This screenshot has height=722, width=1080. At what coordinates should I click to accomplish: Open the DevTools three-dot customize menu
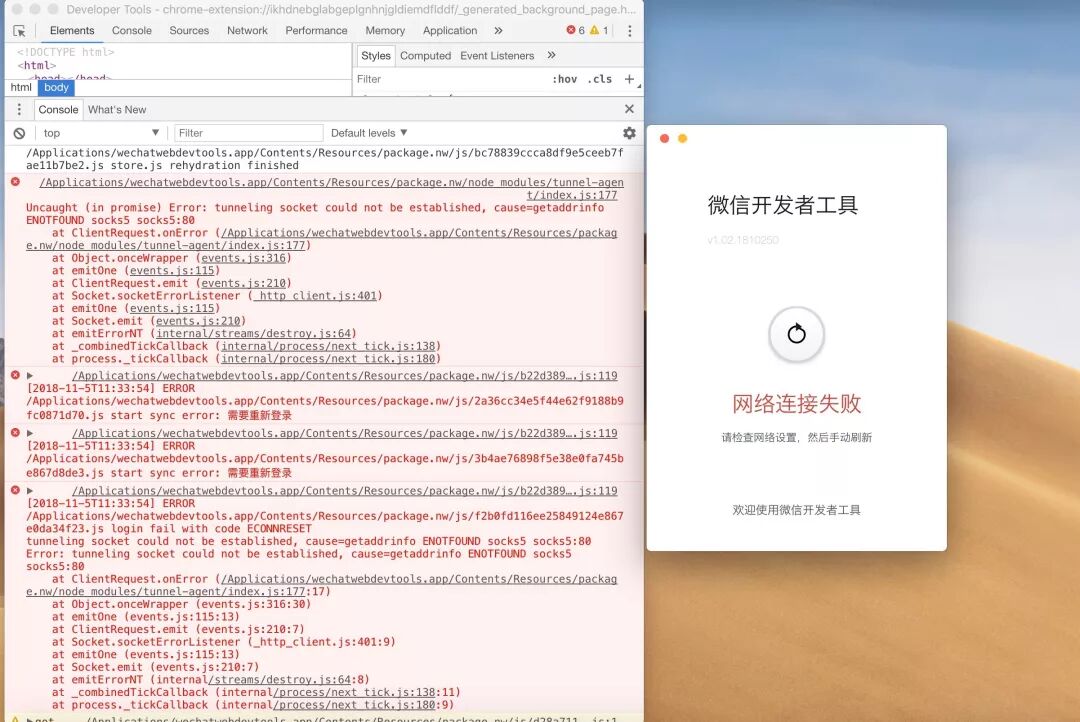pyautogui.click(x=630, y=31)
